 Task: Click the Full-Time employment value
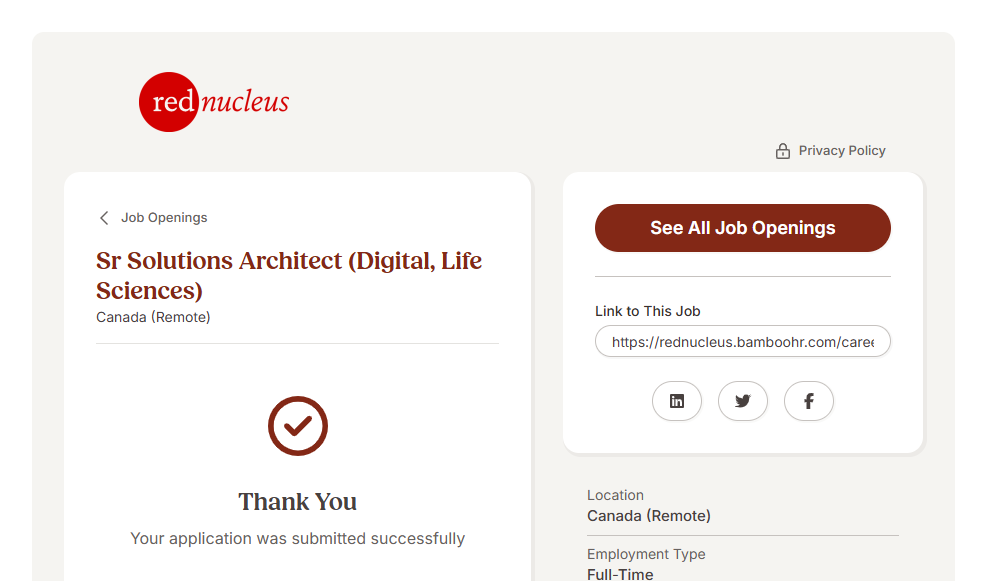[620, 574]
